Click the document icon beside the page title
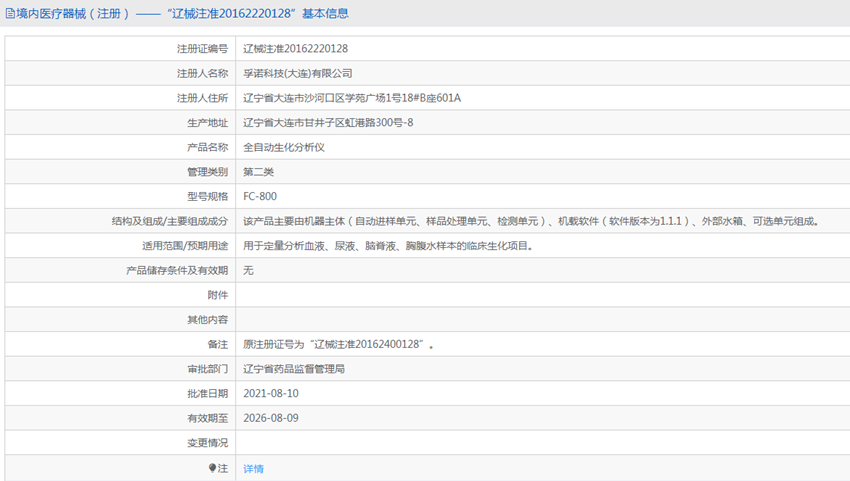This screenshot has width=850, height=481. click(x=10, y=14)
